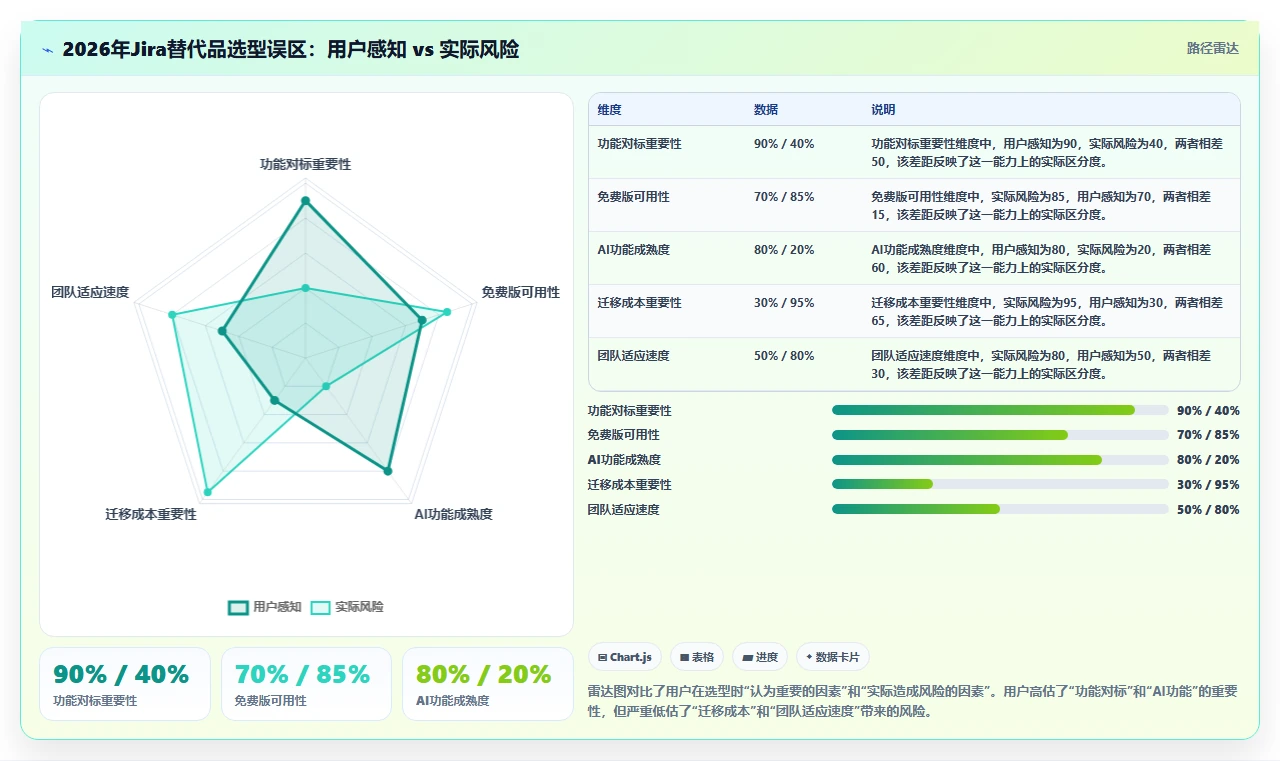Screen dimensions: 1280x761
Task: Click the 功能对标重要性 radar axis label
Action: click(x=305, y=164)
